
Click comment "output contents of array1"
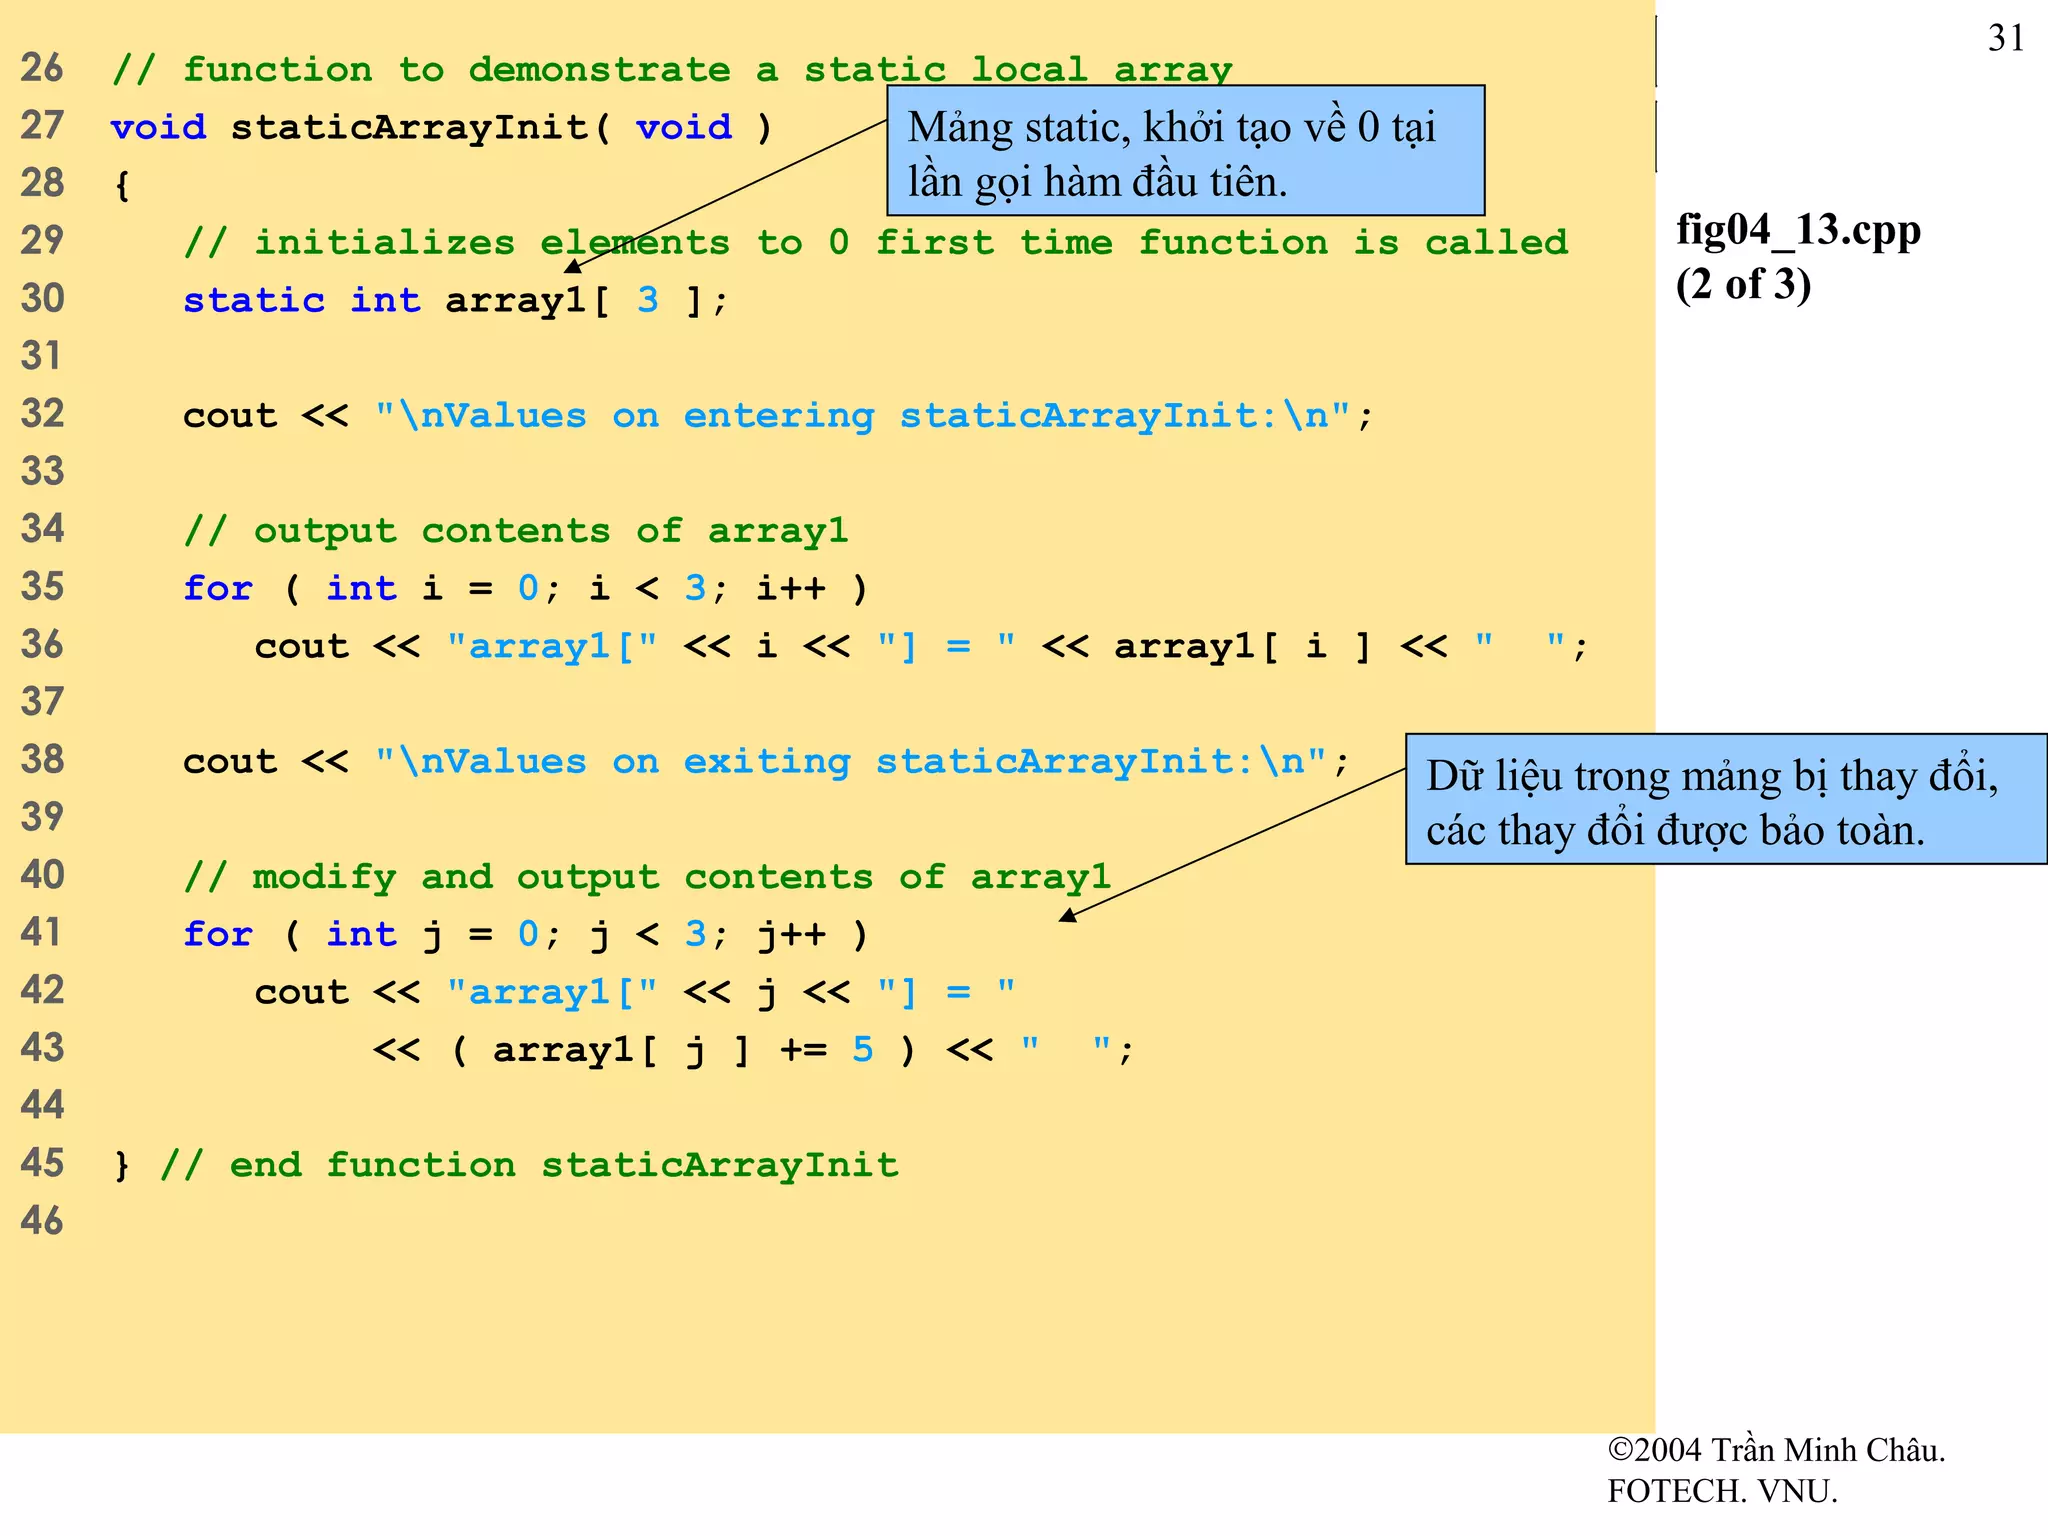click(x=516, y=531)
